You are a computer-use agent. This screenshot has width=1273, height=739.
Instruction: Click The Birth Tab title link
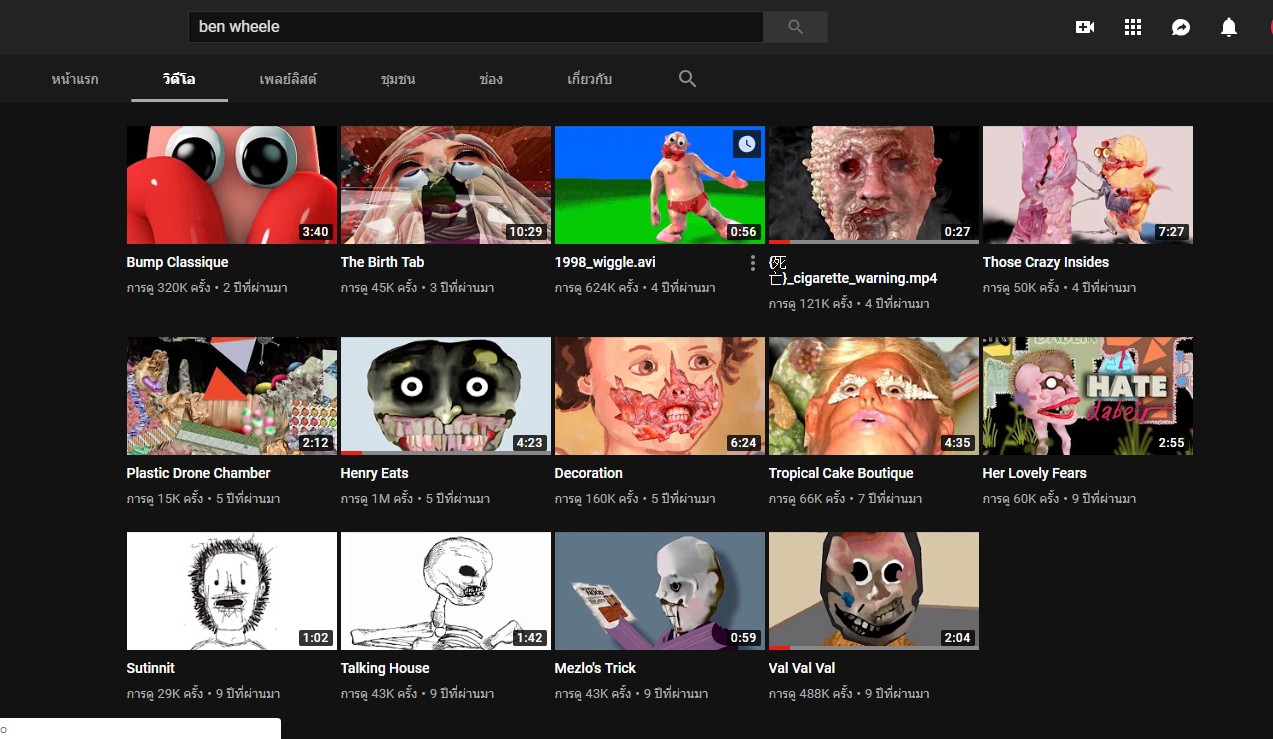(x=382, y=262)
